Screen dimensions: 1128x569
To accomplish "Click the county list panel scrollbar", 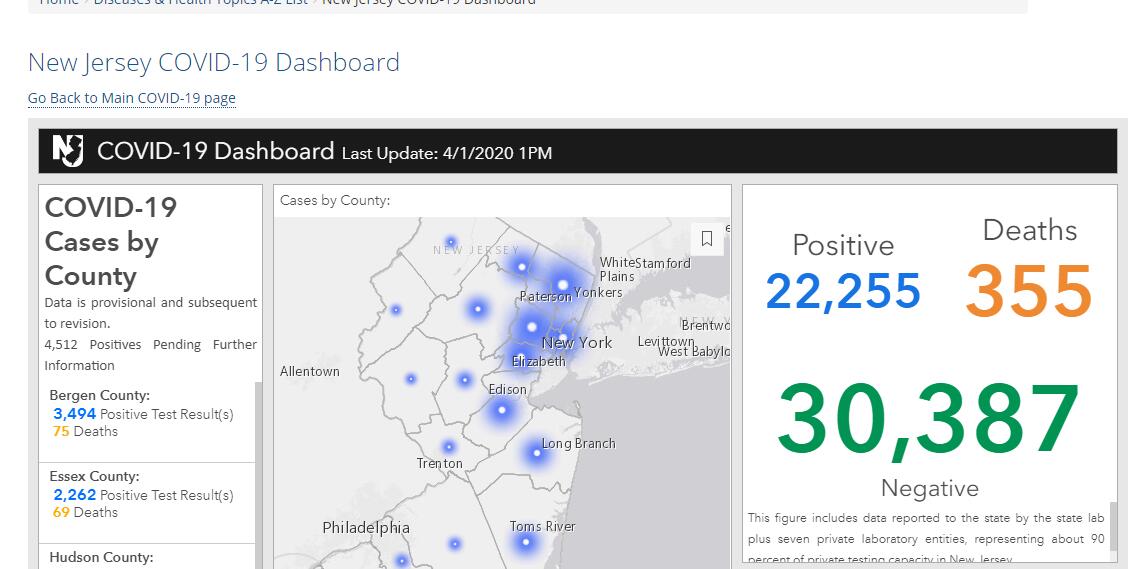I will [259, 475].
